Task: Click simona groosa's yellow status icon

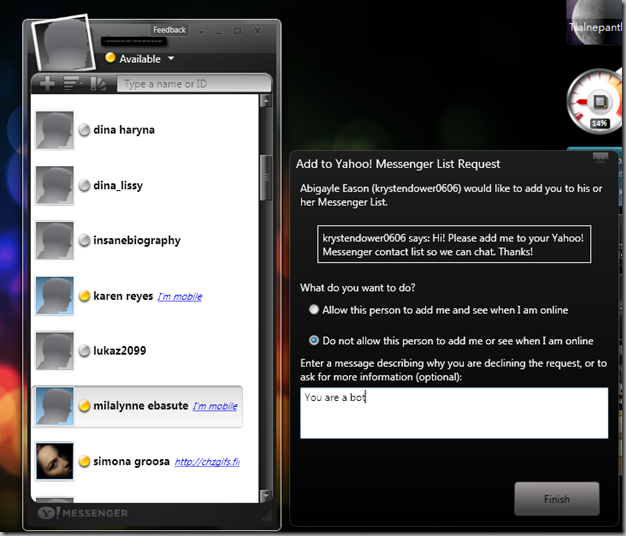Action: (x=84, y=461)
